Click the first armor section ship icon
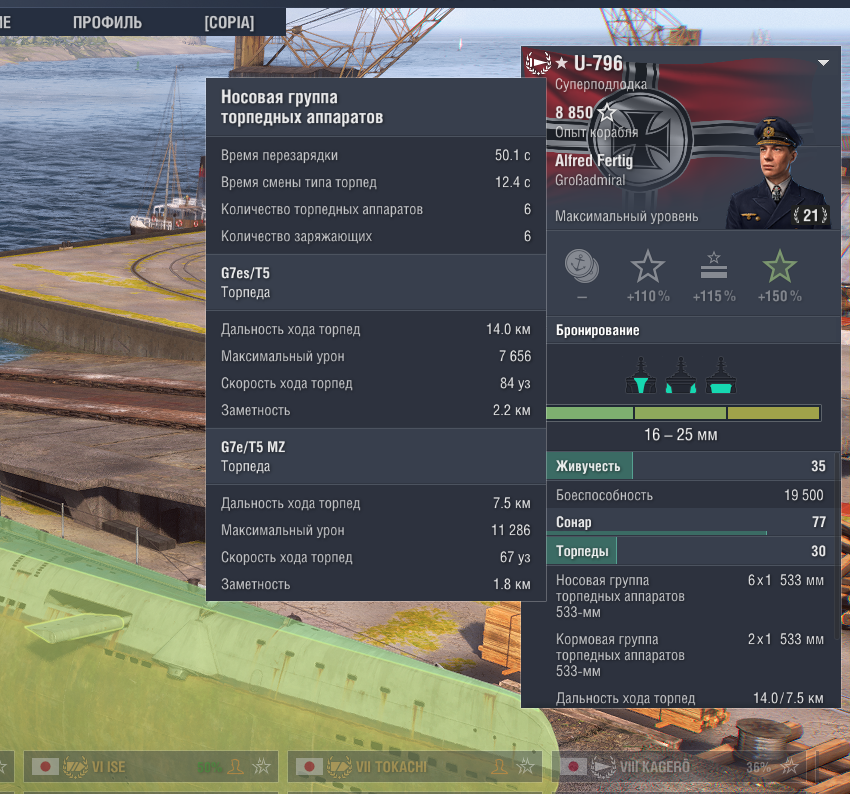The image size is (850, 794). pos(641,375)
